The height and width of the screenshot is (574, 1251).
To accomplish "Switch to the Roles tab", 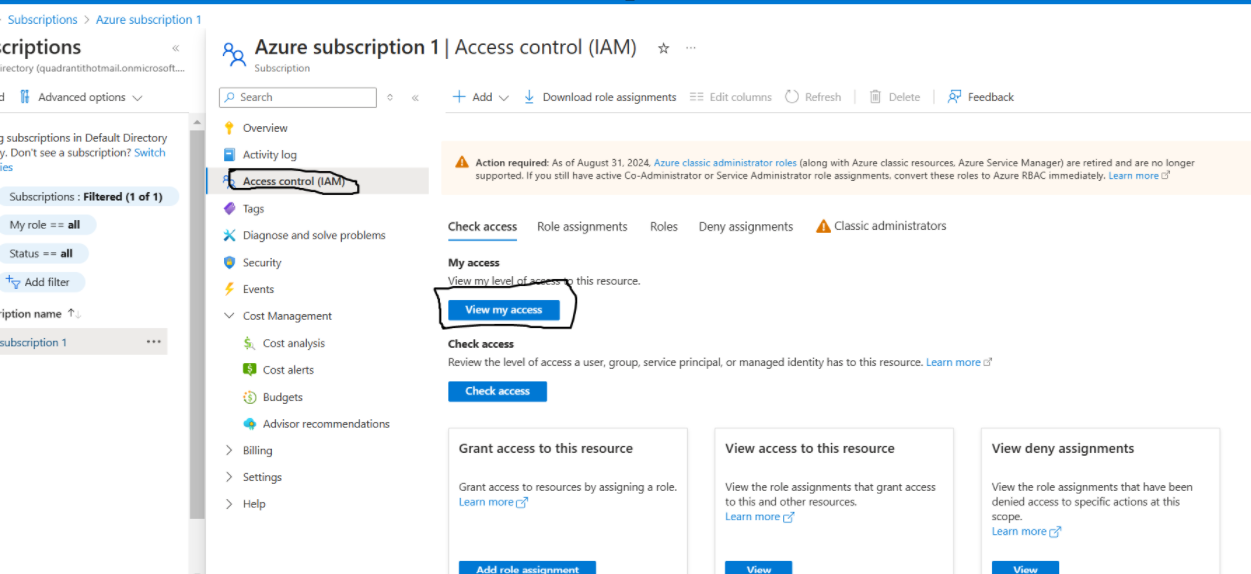I will tap(664, 227).
